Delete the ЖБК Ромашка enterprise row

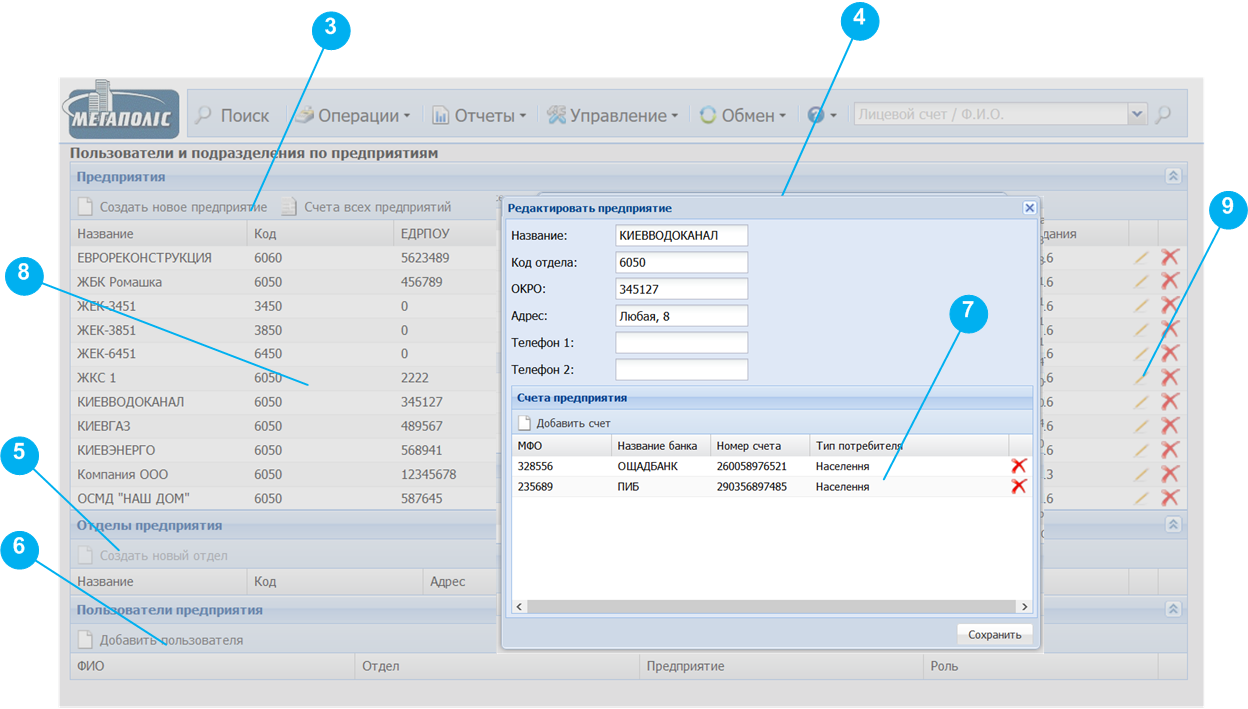pos(1170,281)
